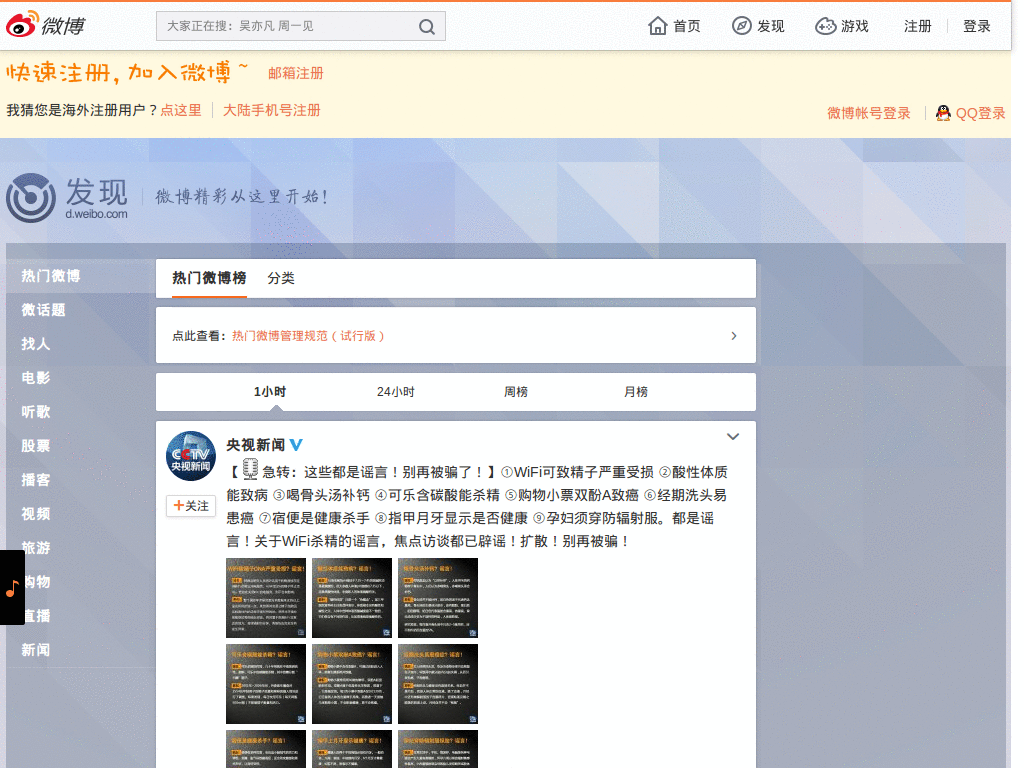Click the orange music note widget
This screenshot has width=1024, height=768.
(x=12, y=588)
